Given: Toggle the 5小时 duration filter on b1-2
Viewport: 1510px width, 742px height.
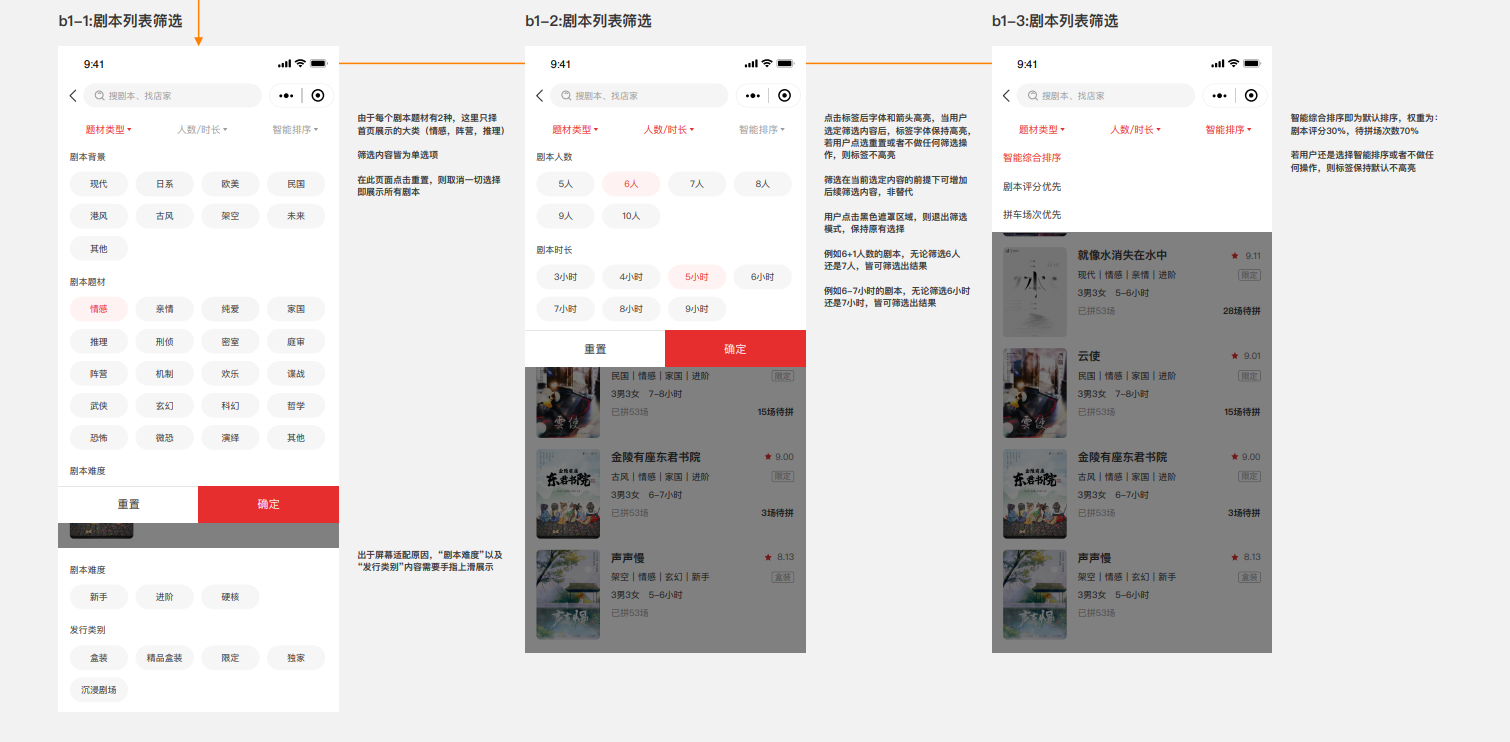Looking at the screenshot, I should pos(696,277).
